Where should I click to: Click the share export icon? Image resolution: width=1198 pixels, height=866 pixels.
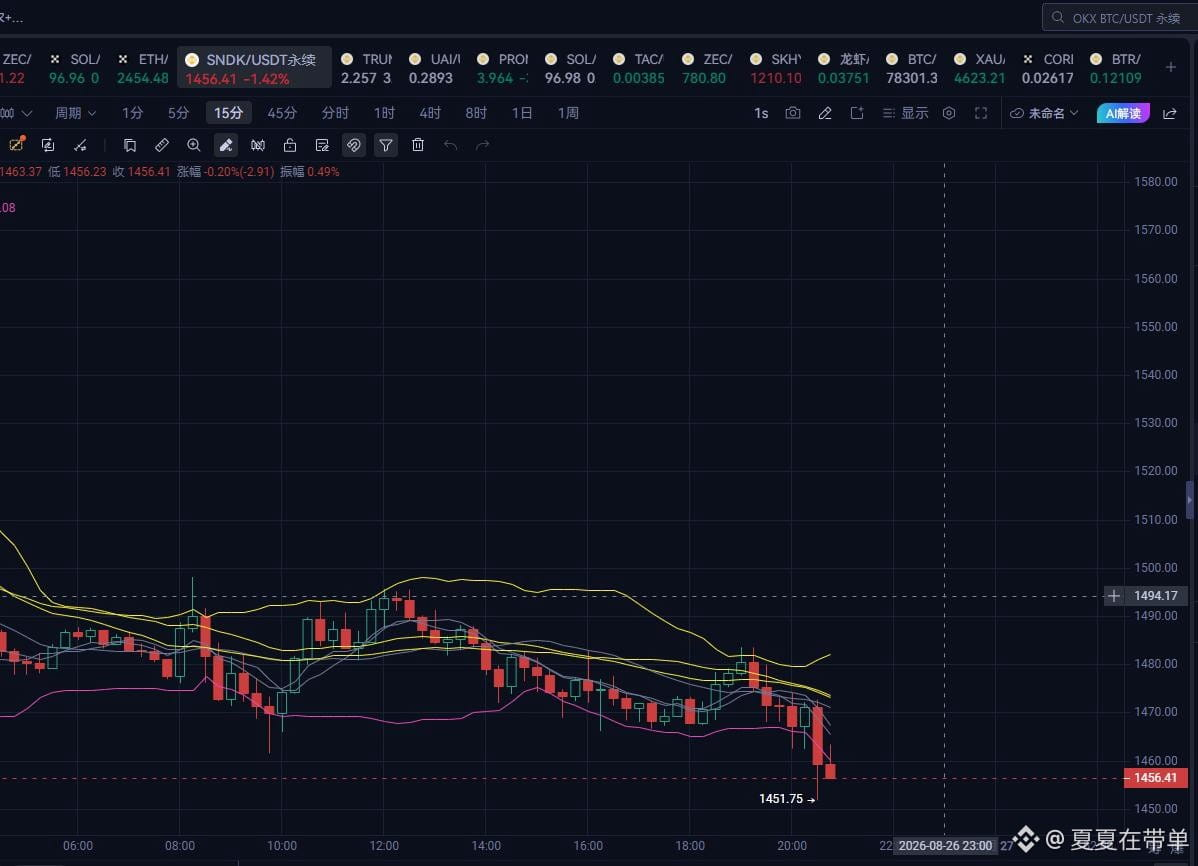1170,113
